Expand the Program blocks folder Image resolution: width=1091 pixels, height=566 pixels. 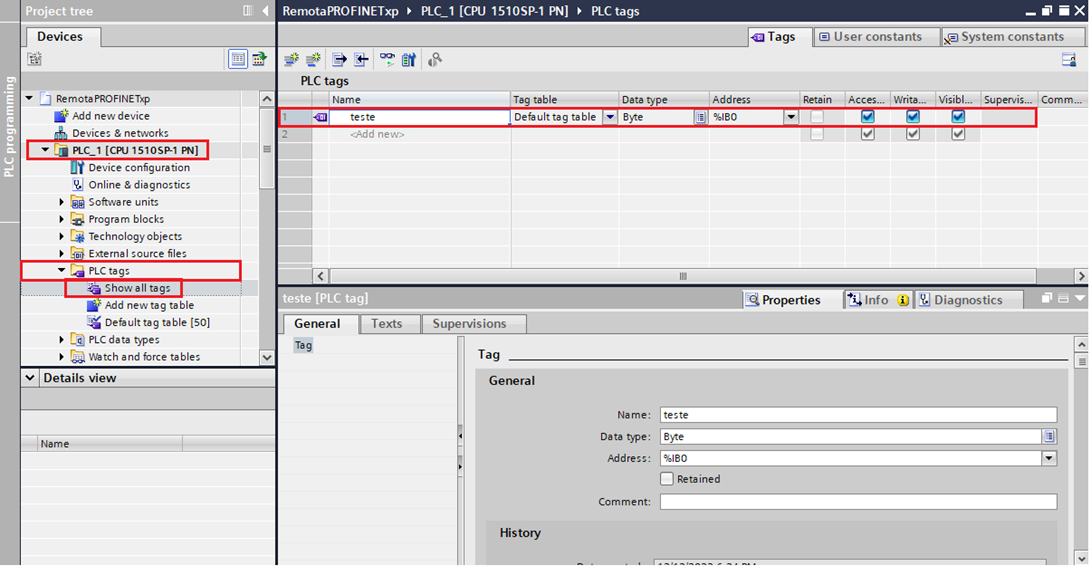62,220
